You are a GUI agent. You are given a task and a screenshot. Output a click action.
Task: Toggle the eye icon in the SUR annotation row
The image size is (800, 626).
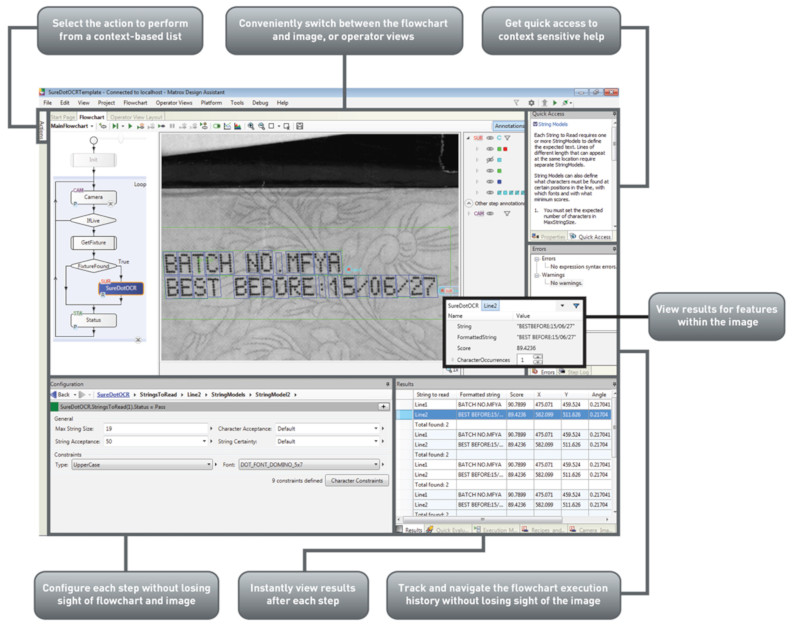point(490,138)
